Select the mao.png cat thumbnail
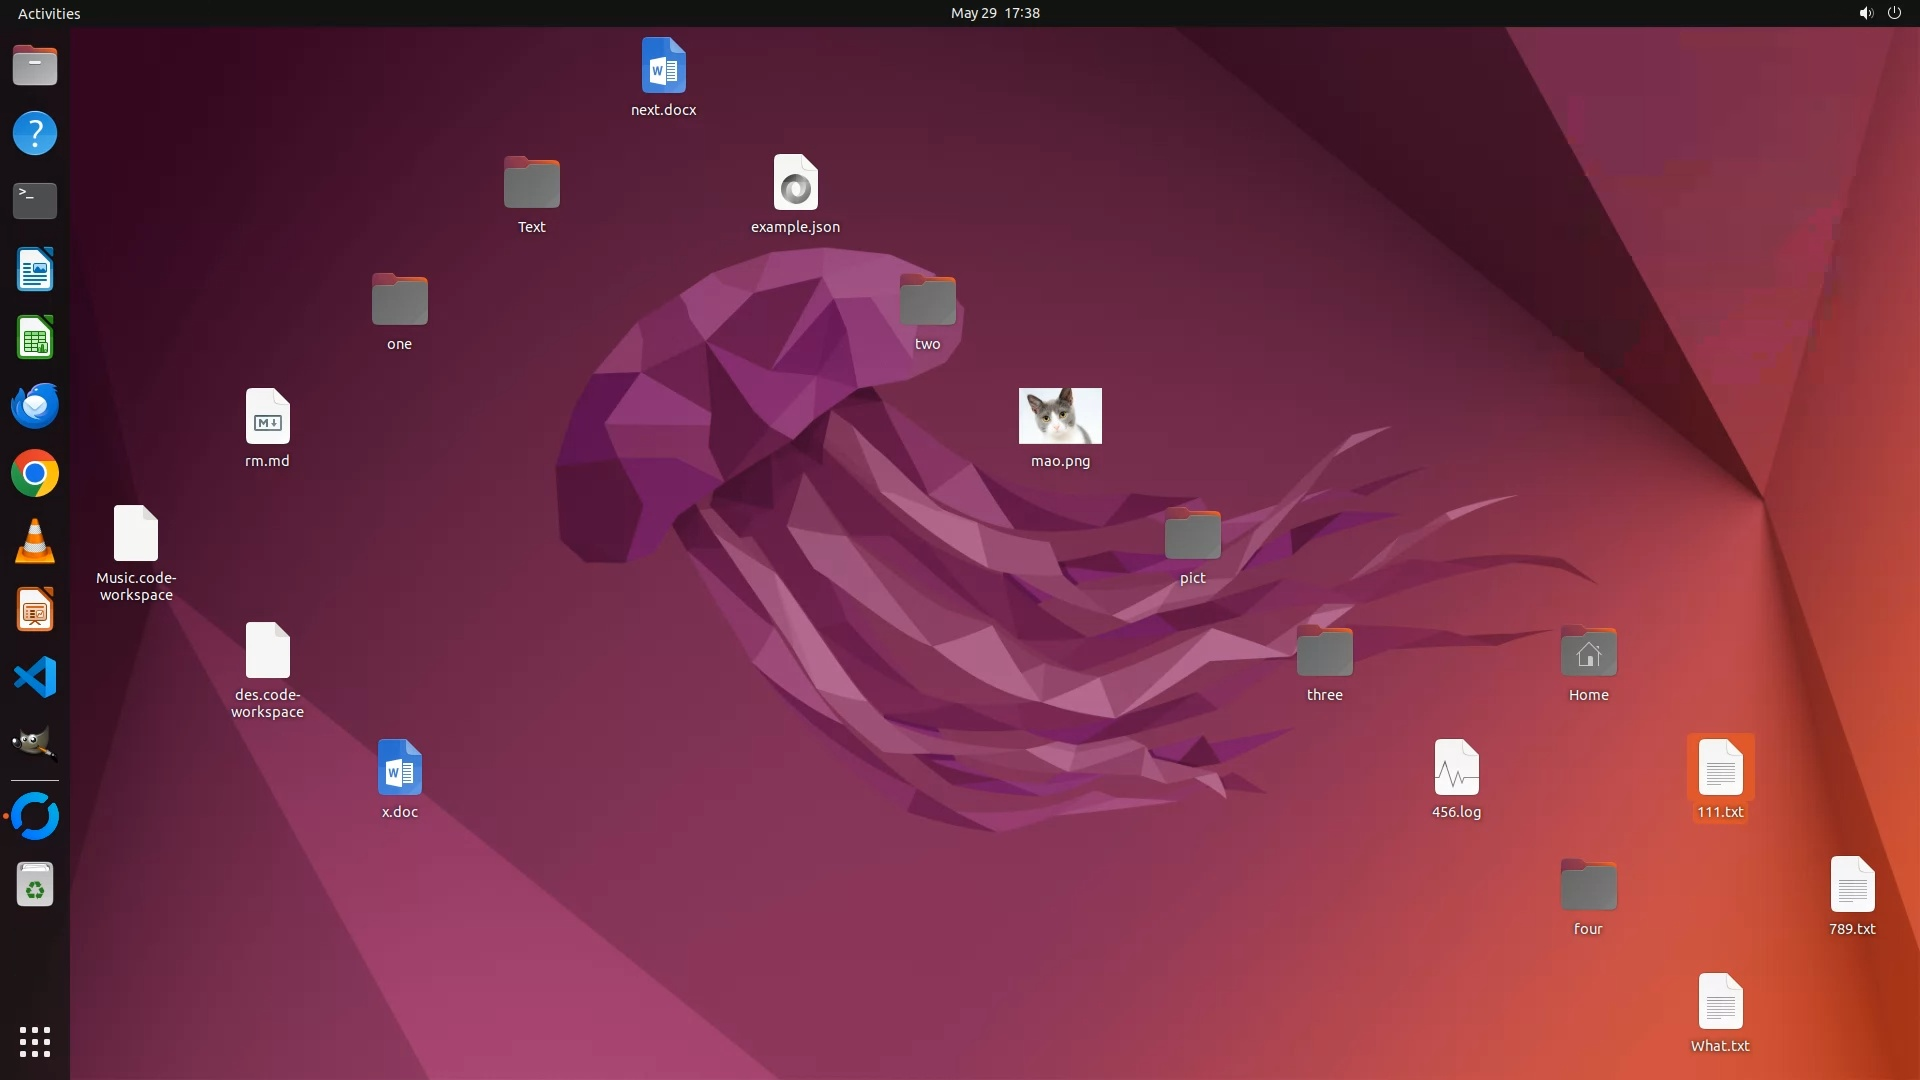Image resolution: width=1920 pixels, height=1080 pixels. [x=1060, y=416]
